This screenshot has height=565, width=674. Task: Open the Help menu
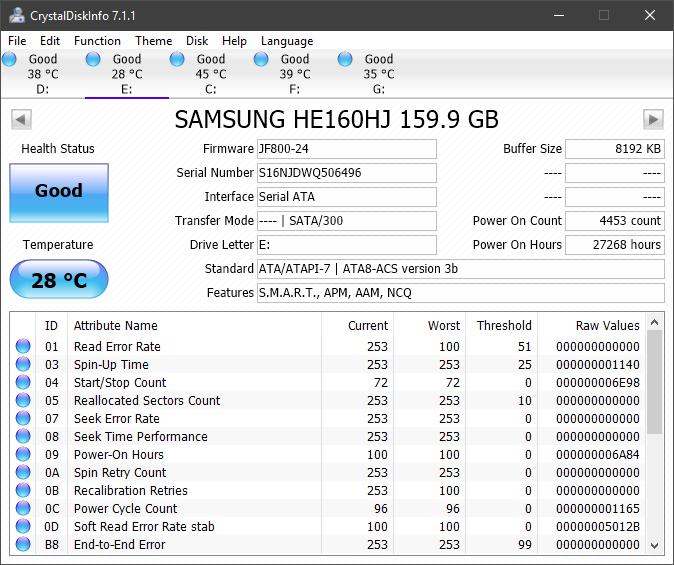[x=234, y=41]
